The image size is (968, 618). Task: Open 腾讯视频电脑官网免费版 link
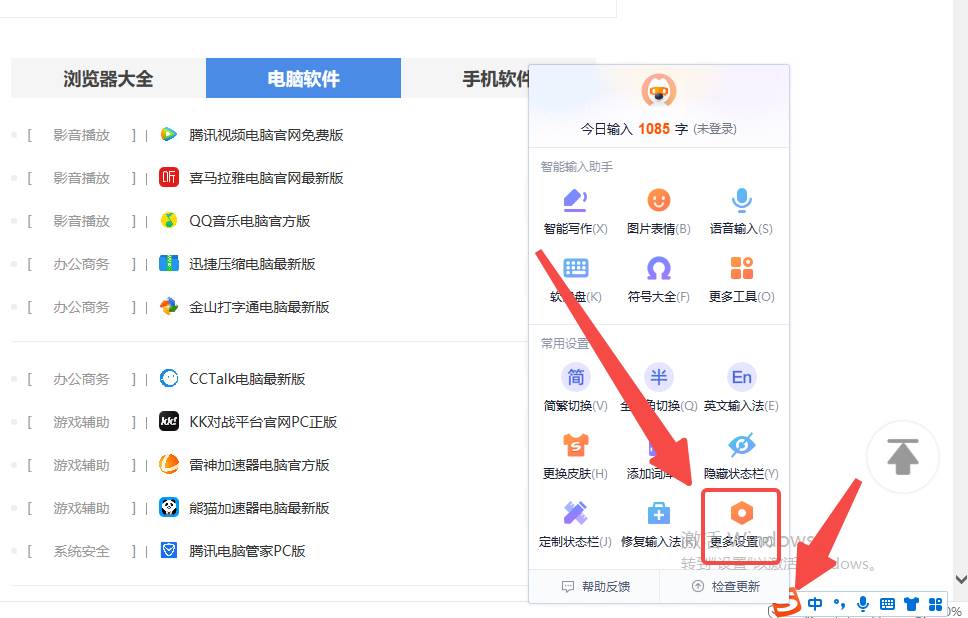(266, 135)
